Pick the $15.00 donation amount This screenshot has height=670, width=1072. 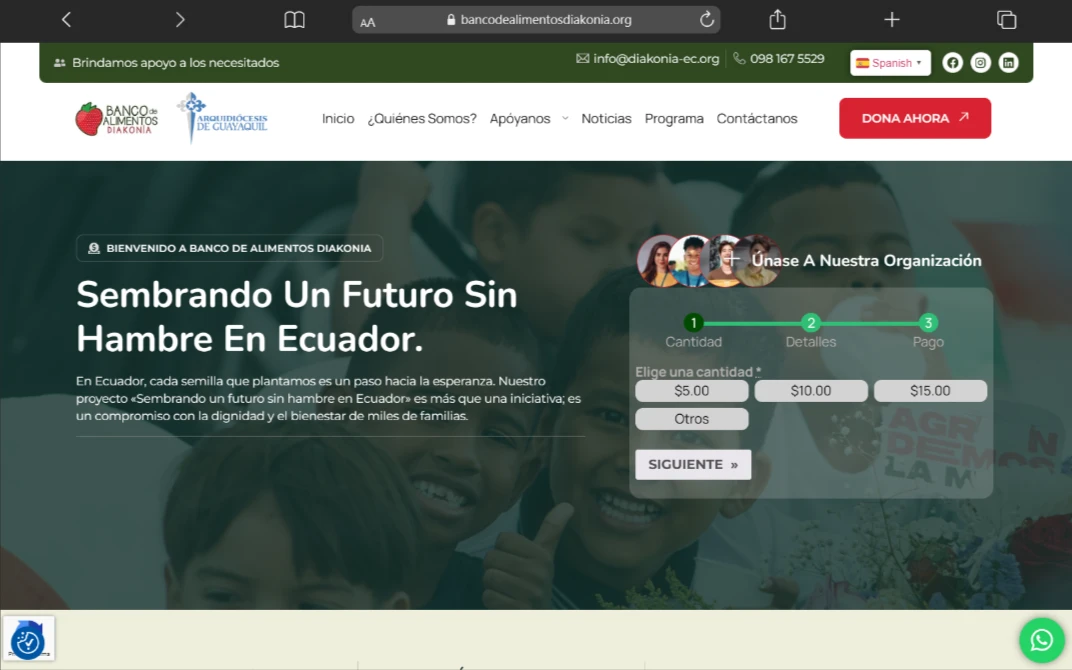point(930,391)
